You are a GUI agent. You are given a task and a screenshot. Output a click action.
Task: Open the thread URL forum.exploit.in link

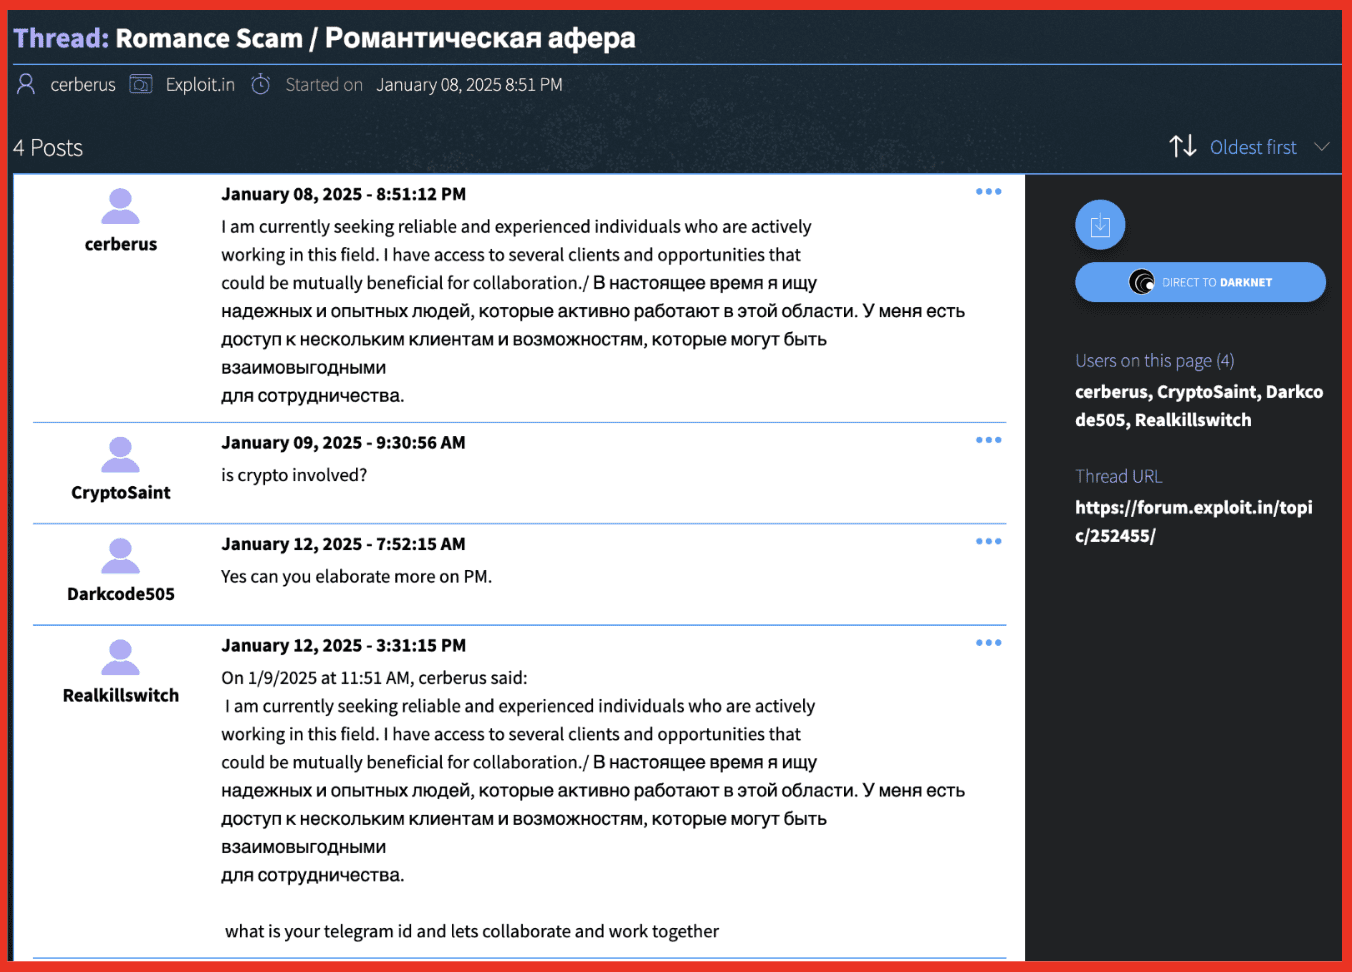click(x=1194, y=521)
